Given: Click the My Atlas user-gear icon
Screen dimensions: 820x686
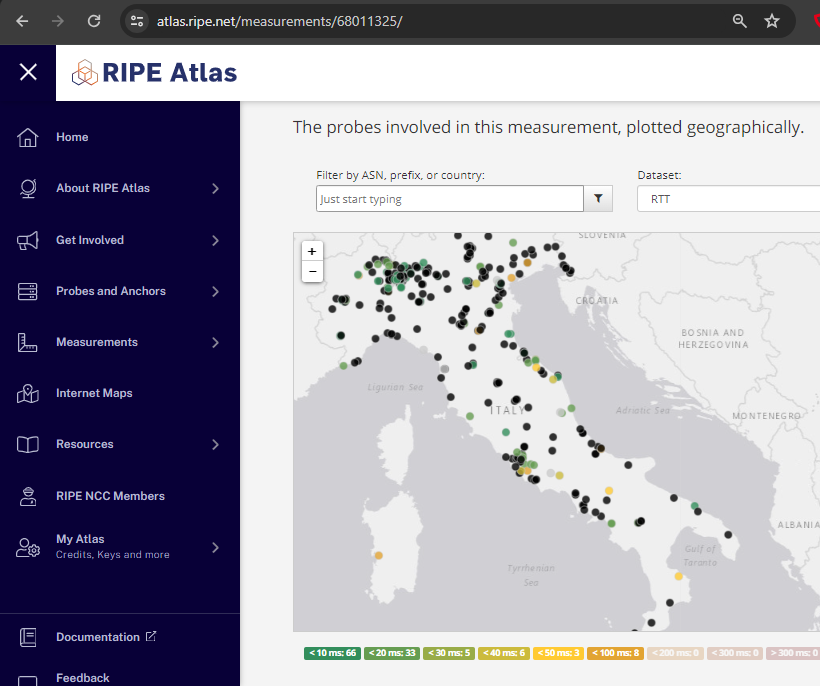Looking at the screenshot, I should coord(28,547).
